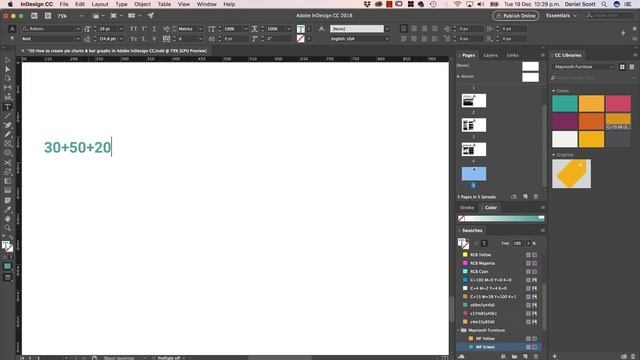Select the Gradient Swatch tool

pyautogui.click(x=7, y=181)
